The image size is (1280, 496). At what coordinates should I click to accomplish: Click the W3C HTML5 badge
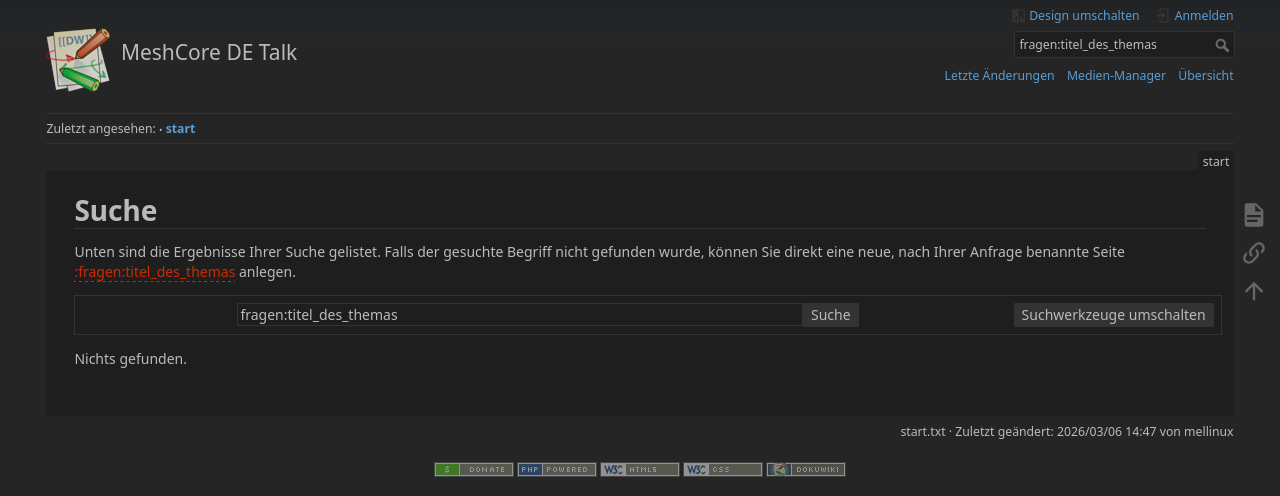pos(640,469)
